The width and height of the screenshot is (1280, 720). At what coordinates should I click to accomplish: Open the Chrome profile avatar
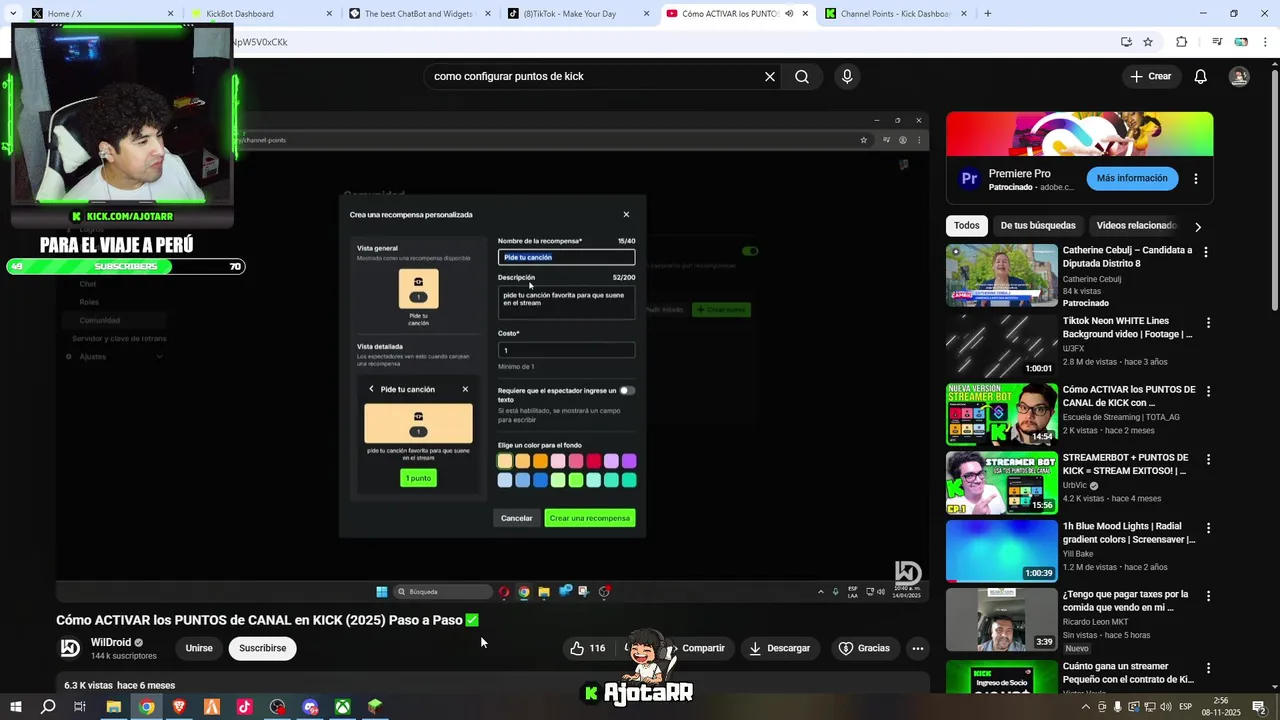1241,42
